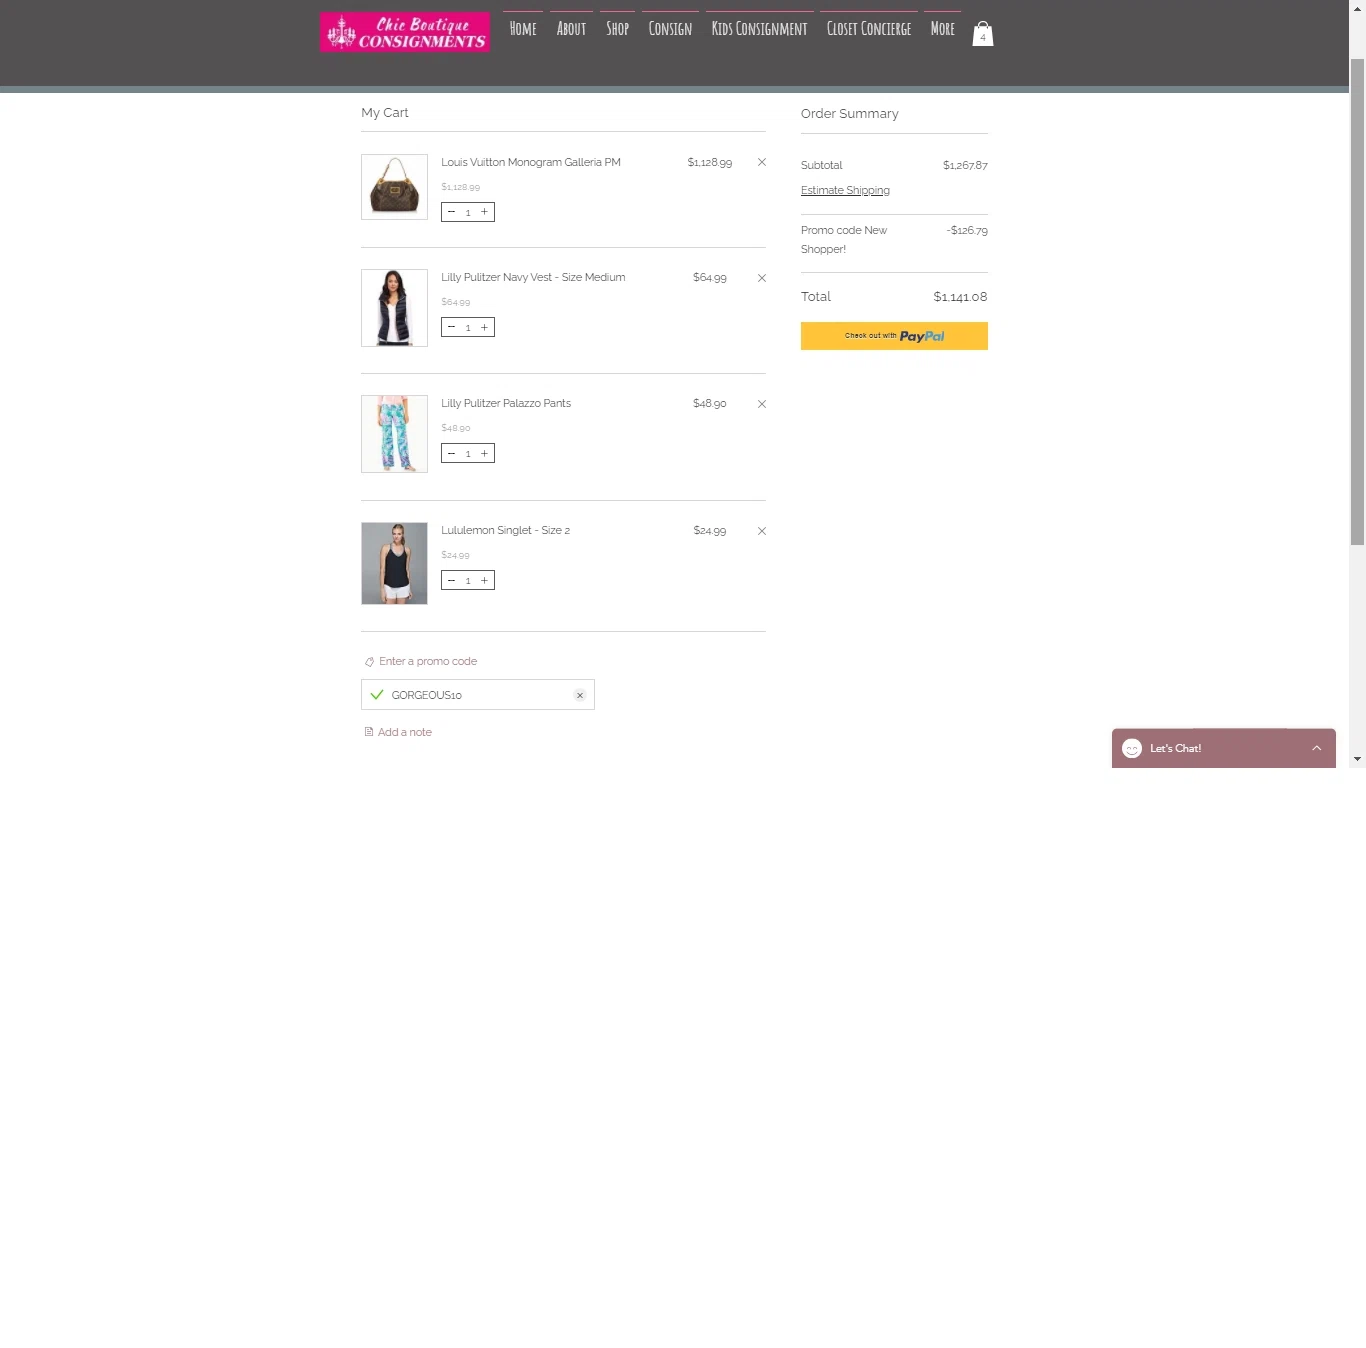This screenshot has width=1366, height=1348.
Task: Remove Lilly Pulitzer Navy Vest from cart
Action: 762,278
